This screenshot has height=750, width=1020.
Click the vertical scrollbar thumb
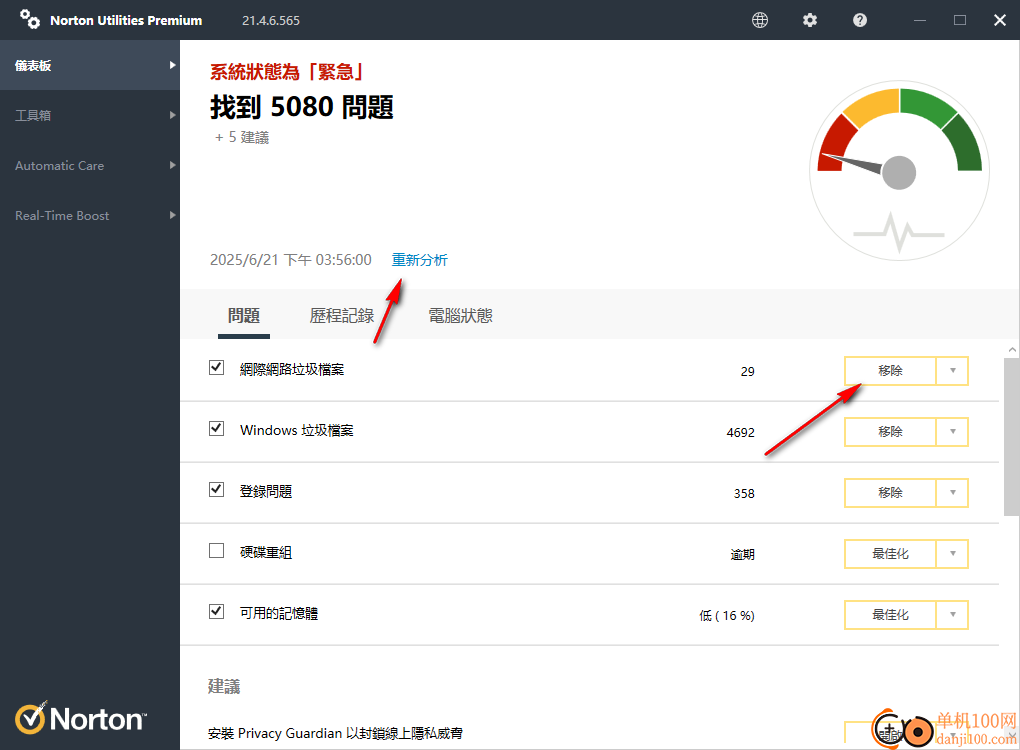[x=1012, y=436]
